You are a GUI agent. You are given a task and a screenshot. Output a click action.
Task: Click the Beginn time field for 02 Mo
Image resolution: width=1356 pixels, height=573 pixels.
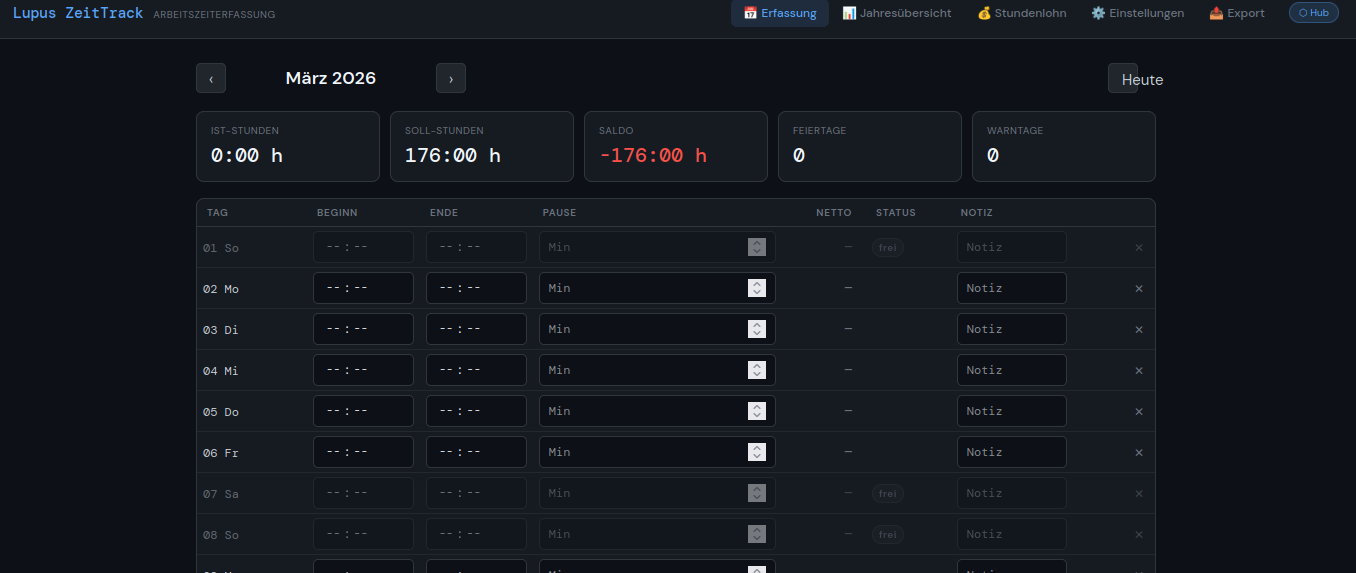tap(363, 288)
